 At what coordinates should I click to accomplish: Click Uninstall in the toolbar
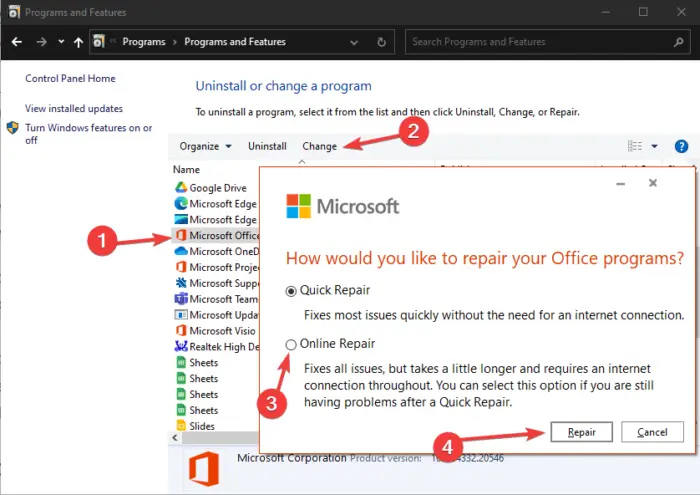point(267,146)
